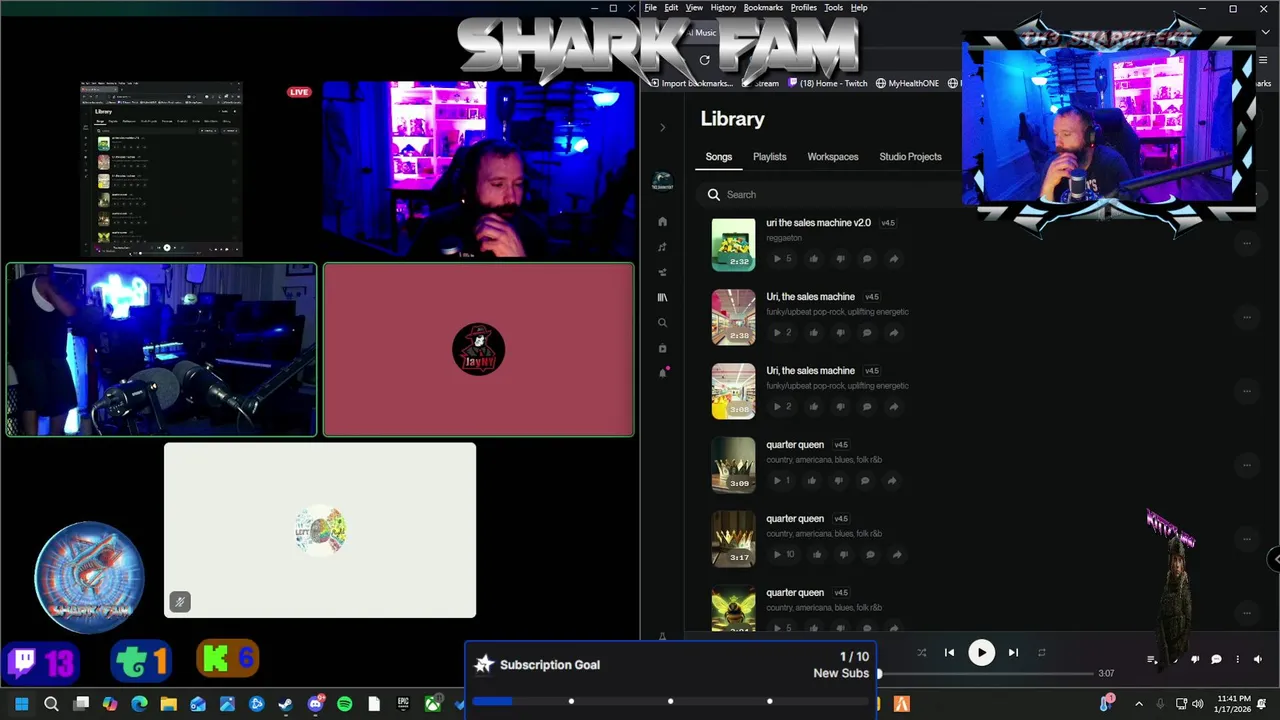Open Discord from the taskbar

[x=316, y=704]
